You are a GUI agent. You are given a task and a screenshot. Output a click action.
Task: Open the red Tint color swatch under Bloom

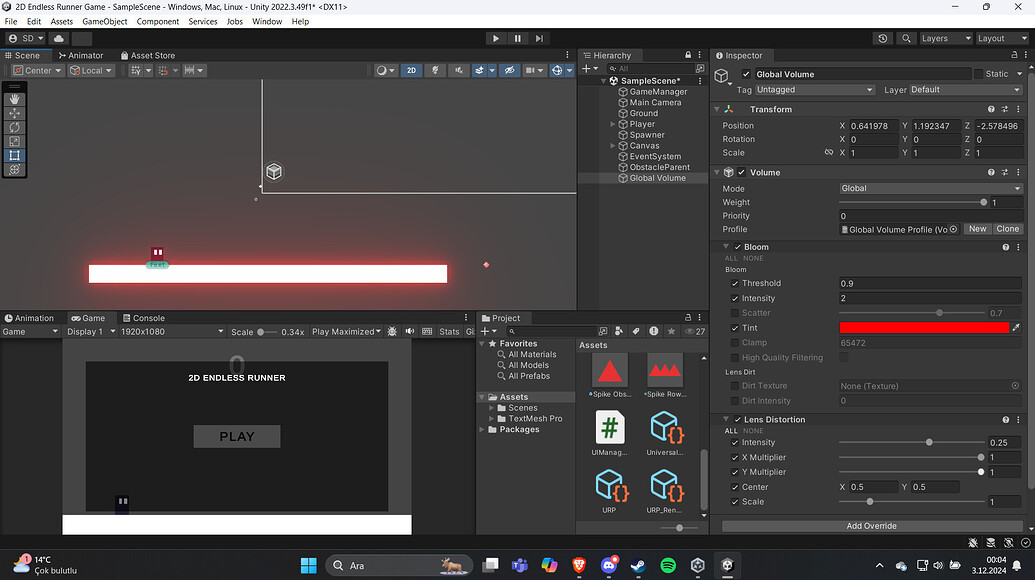[x=925, y=327]
